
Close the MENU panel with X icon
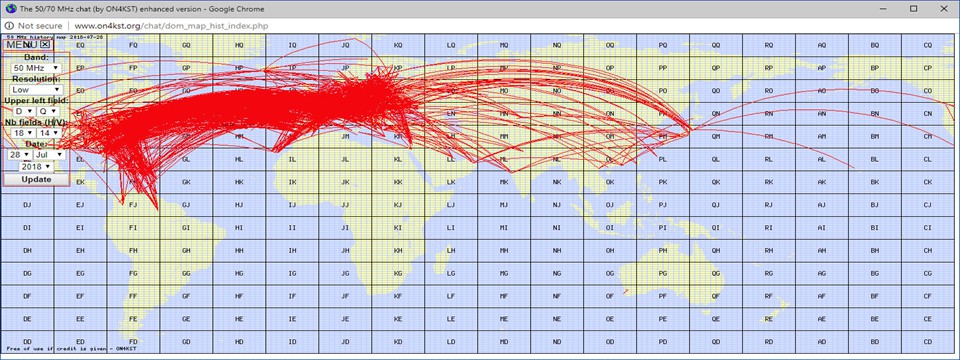click(45, 44)
